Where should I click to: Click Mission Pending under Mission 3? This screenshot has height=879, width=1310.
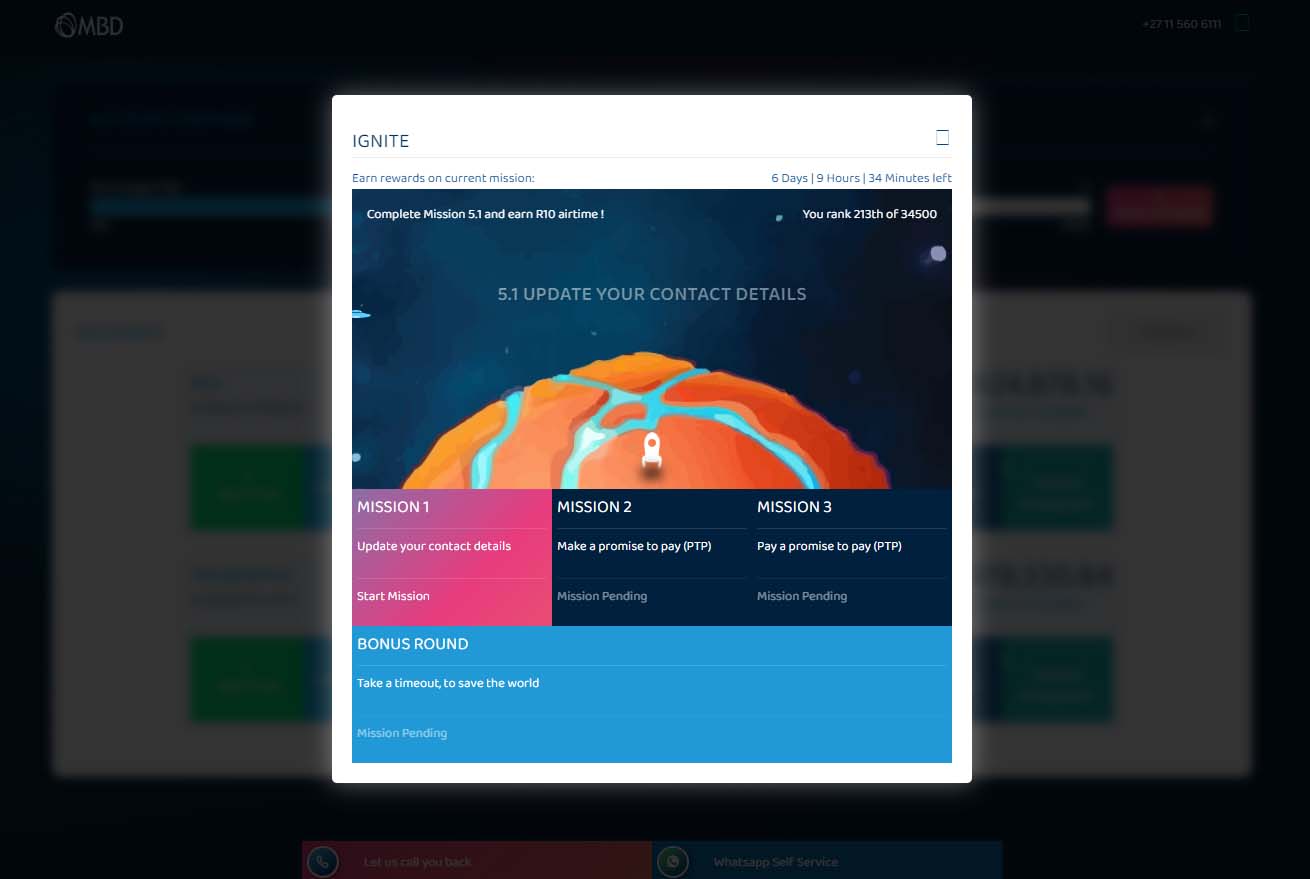(x=802, y=596)
